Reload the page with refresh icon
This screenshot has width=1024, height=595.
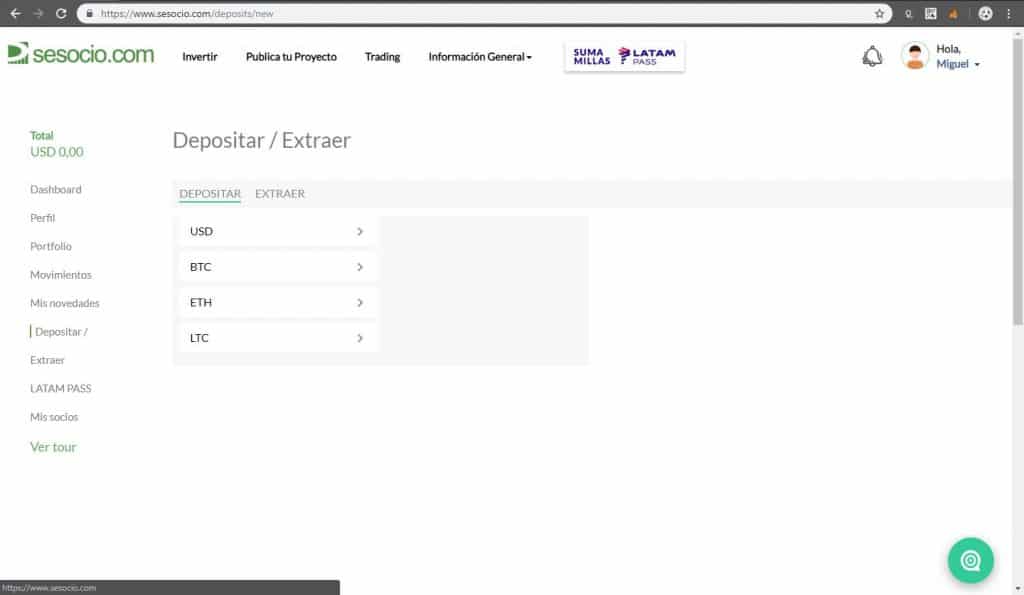[x=61, y=14]
